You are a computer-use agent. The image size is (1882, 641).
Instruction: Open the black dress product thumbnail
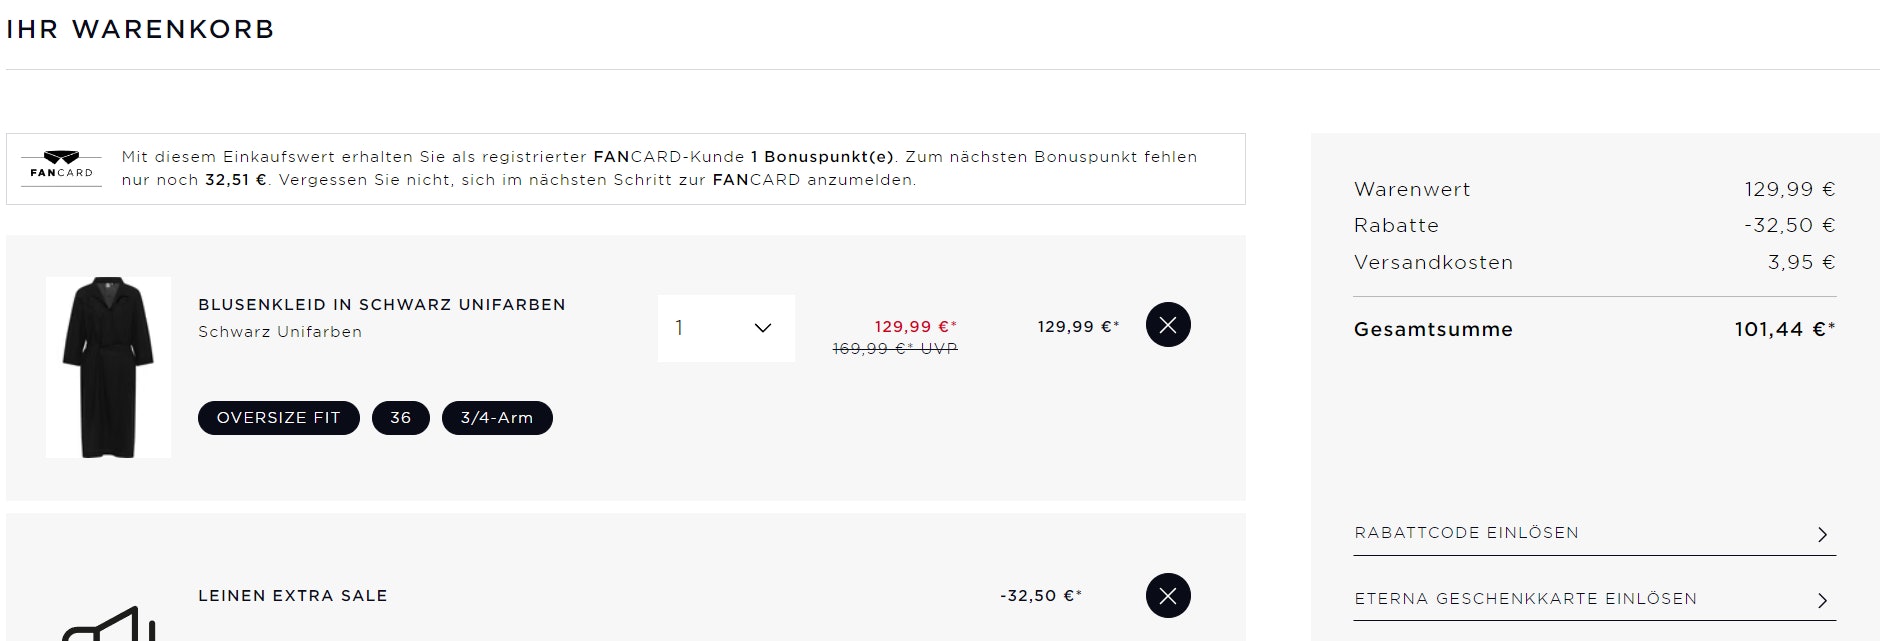click(x=108, y=367)
